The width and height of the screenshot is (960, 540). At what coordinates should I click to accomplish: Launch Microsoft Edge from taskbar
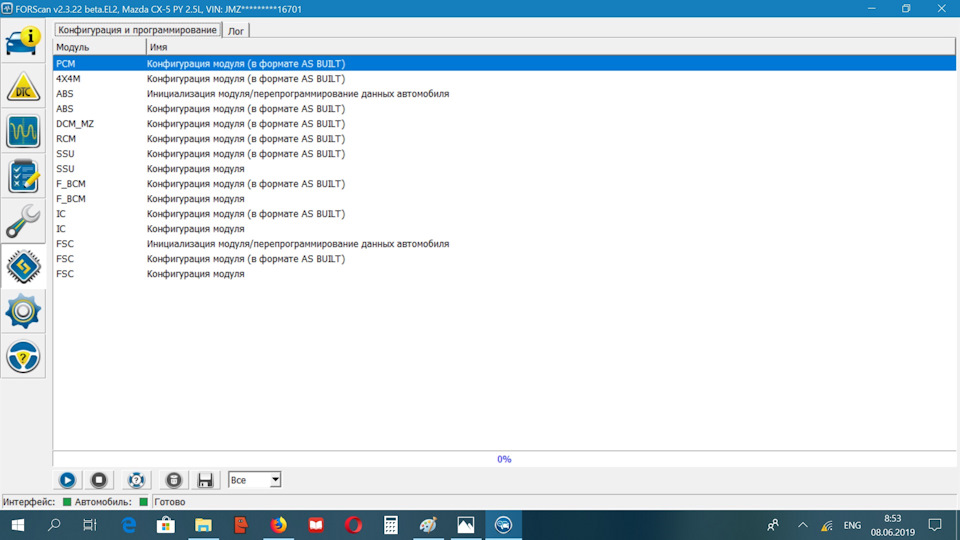(x=129, y=525)
